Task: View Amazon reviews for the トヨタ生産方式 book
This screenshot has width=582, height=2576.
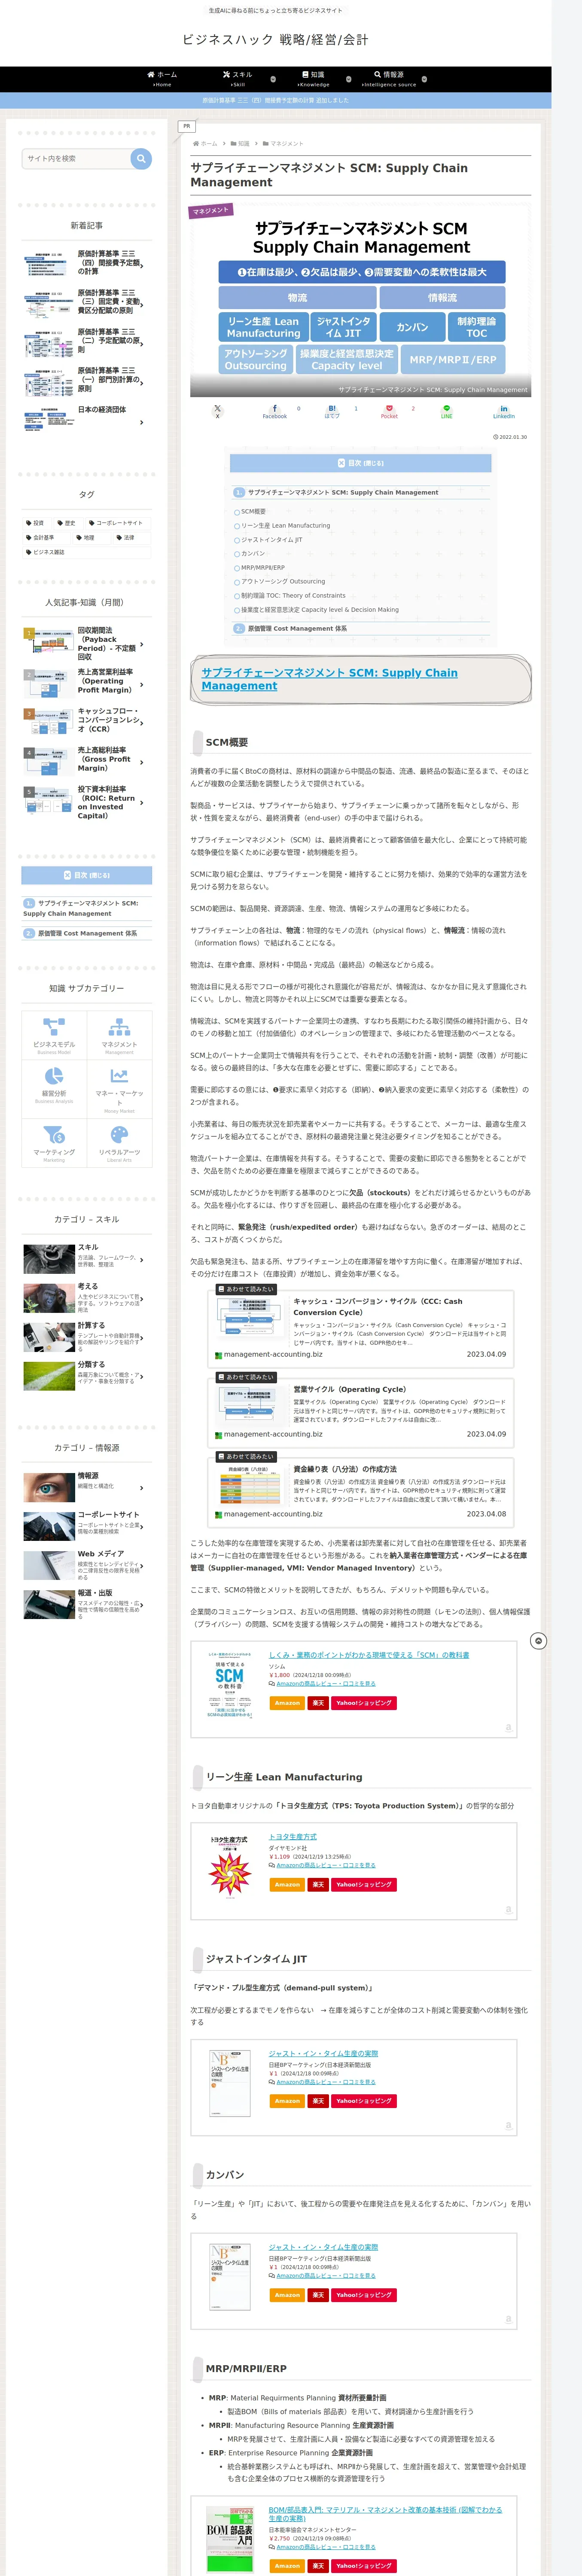Action: point(326,1865)
